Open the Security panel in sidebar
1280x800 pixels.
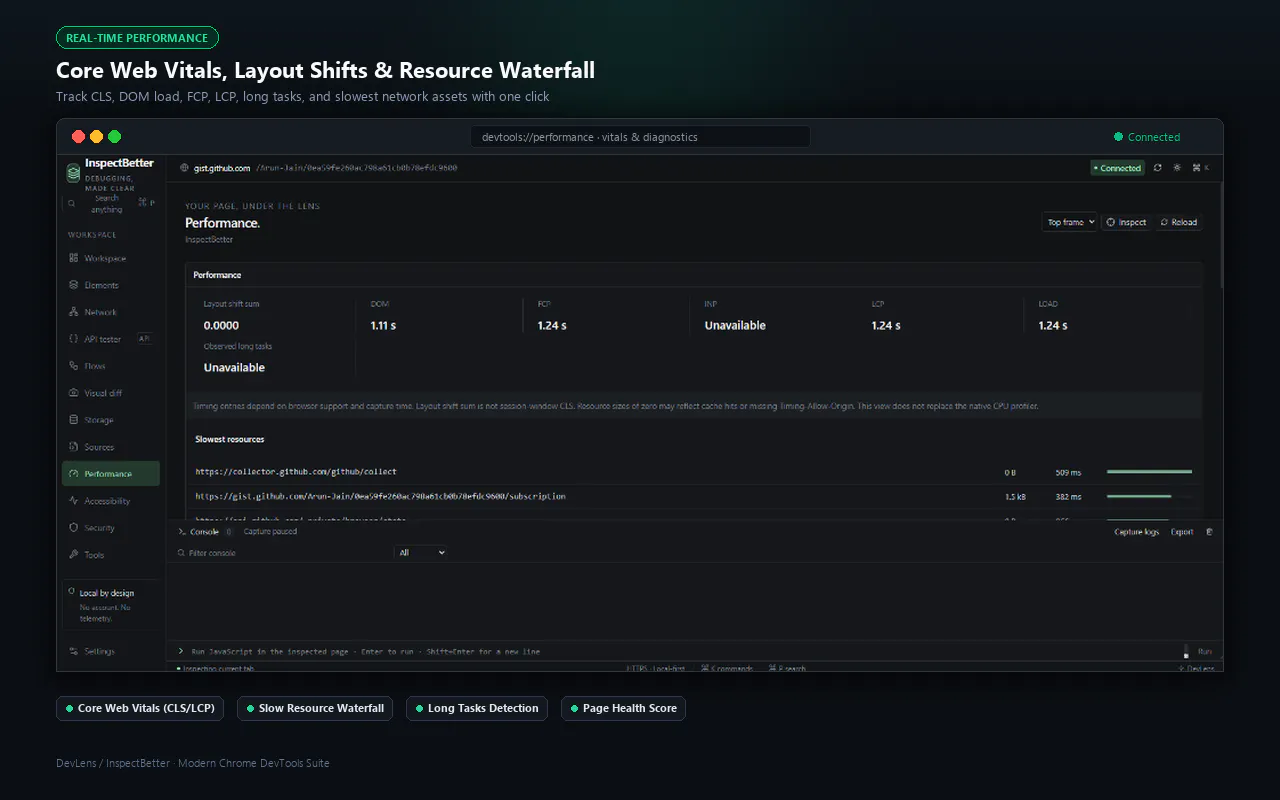(110, 528)
